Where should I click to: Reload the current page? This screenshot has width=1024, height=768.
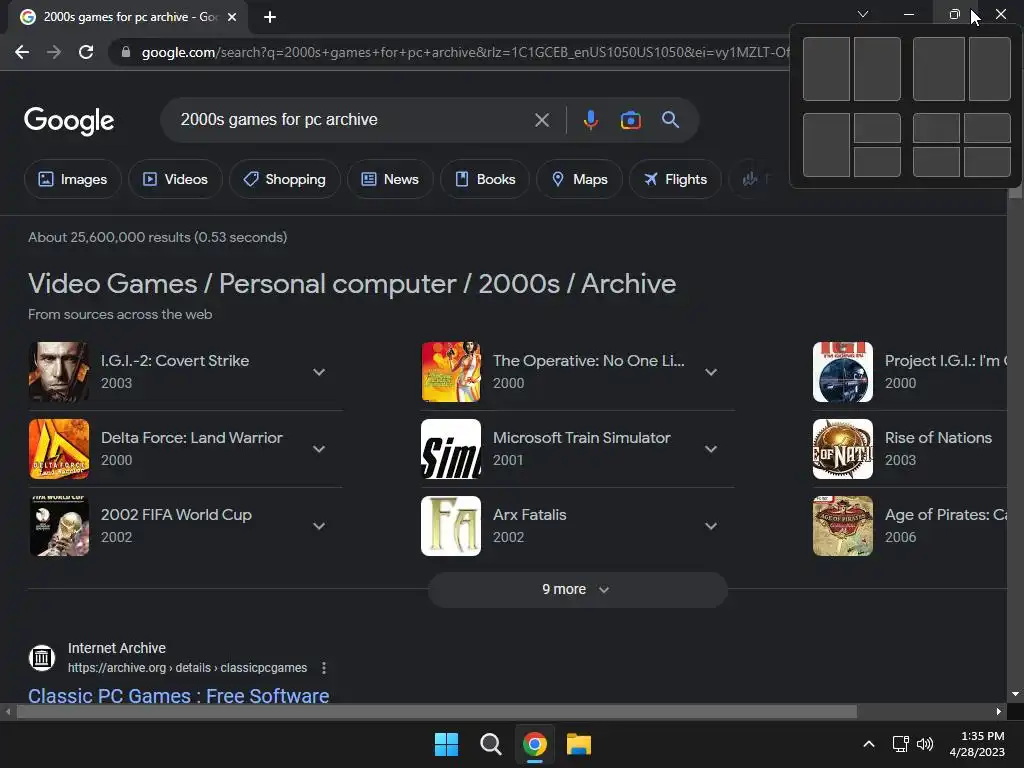click(x=86, y=52)
